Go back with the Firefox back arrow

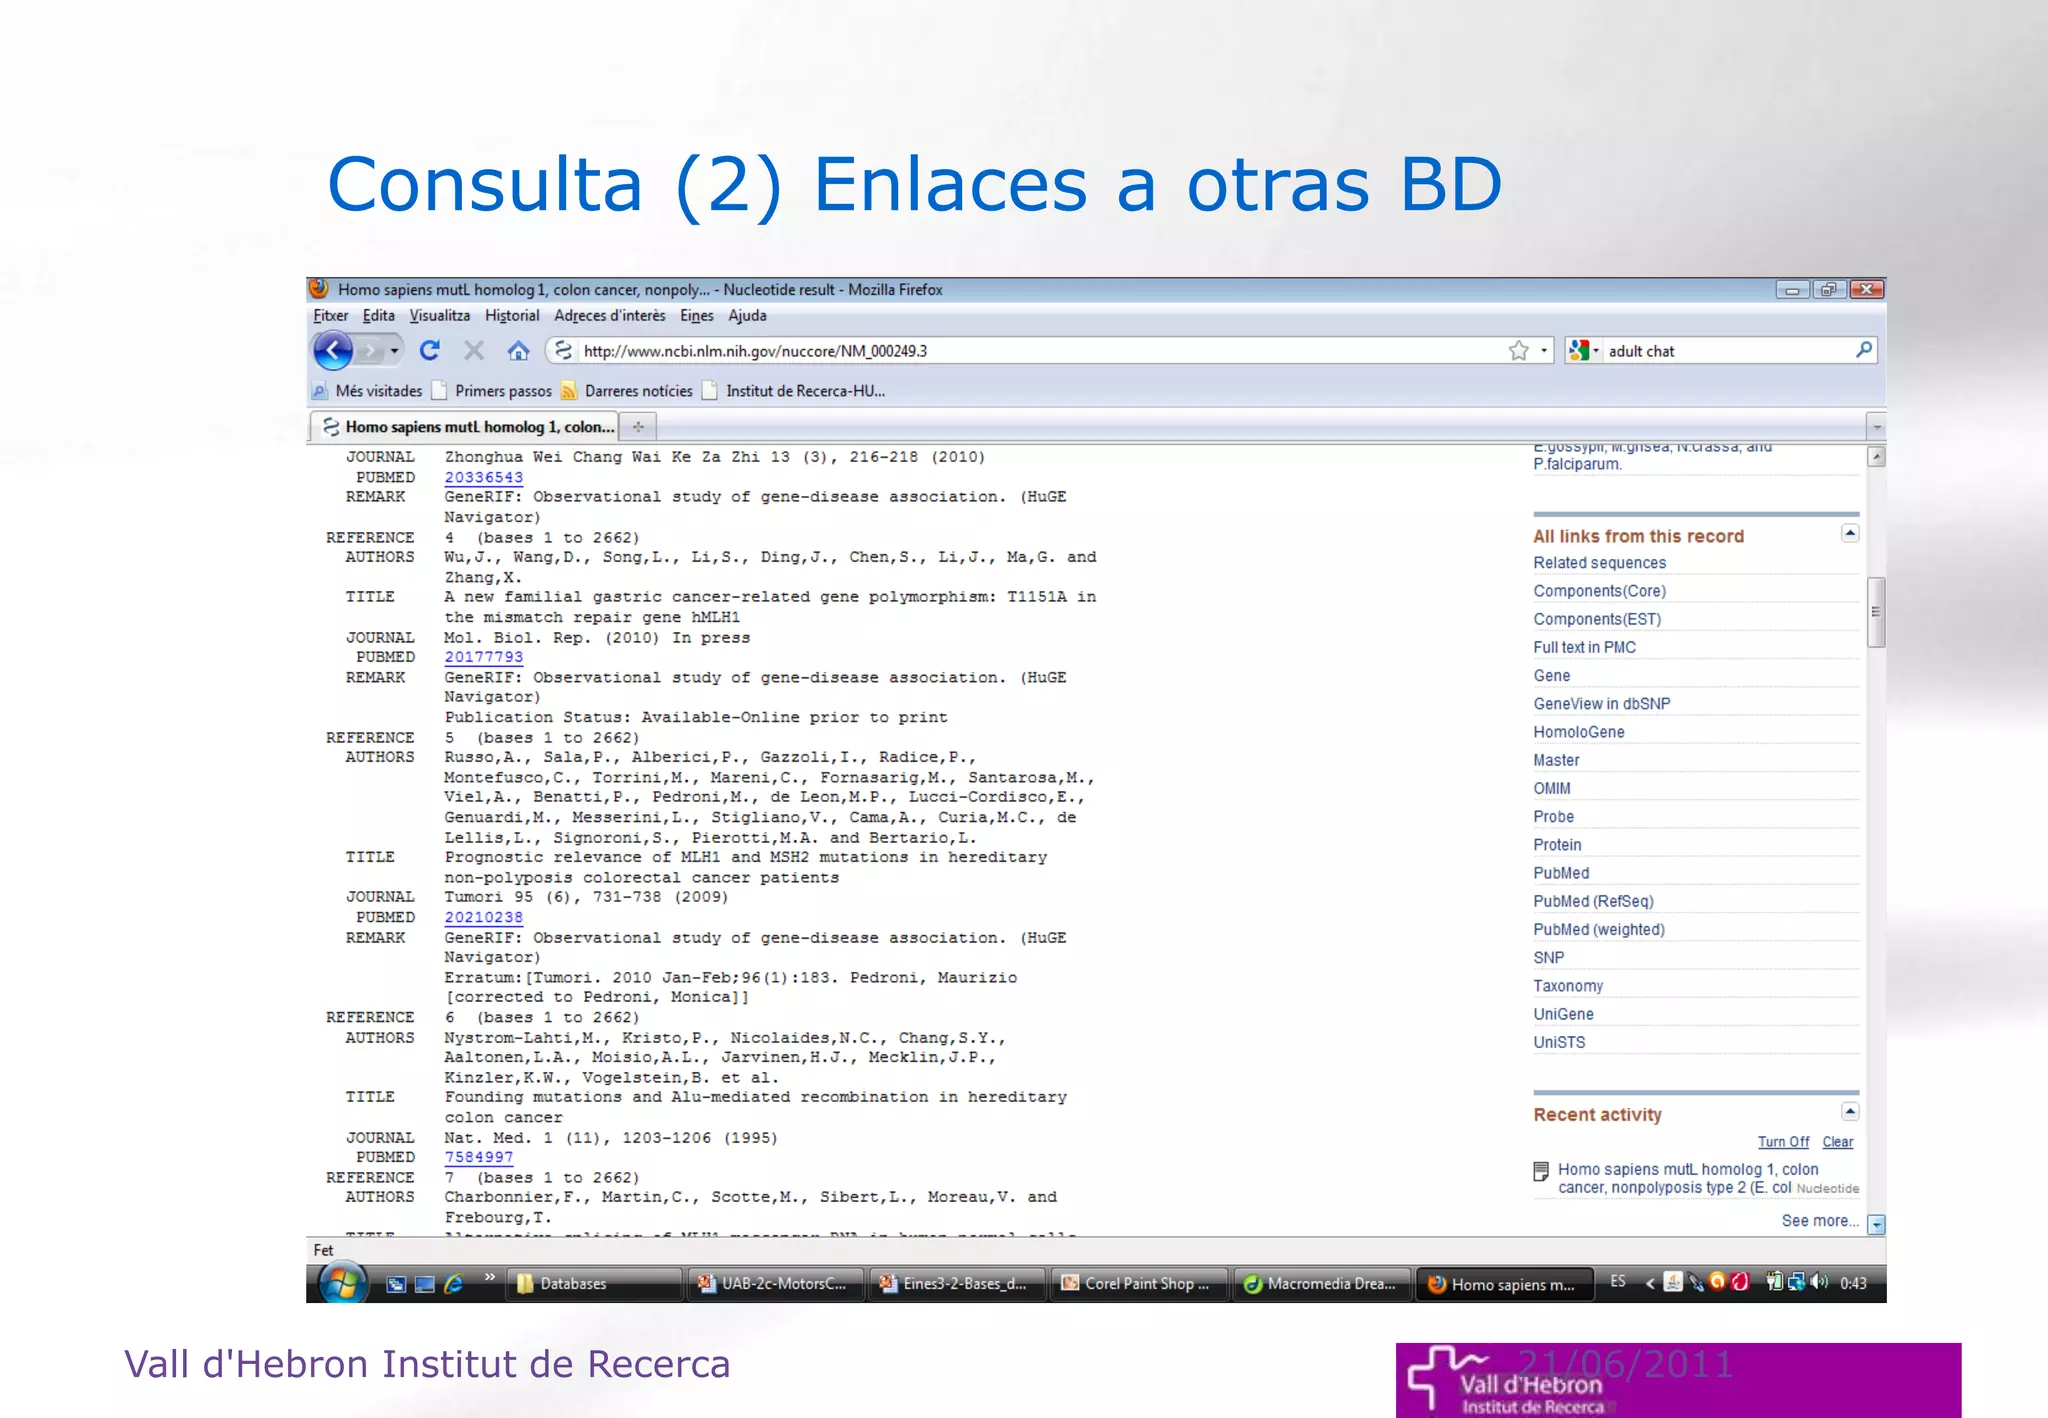click(x=333, y=351)
